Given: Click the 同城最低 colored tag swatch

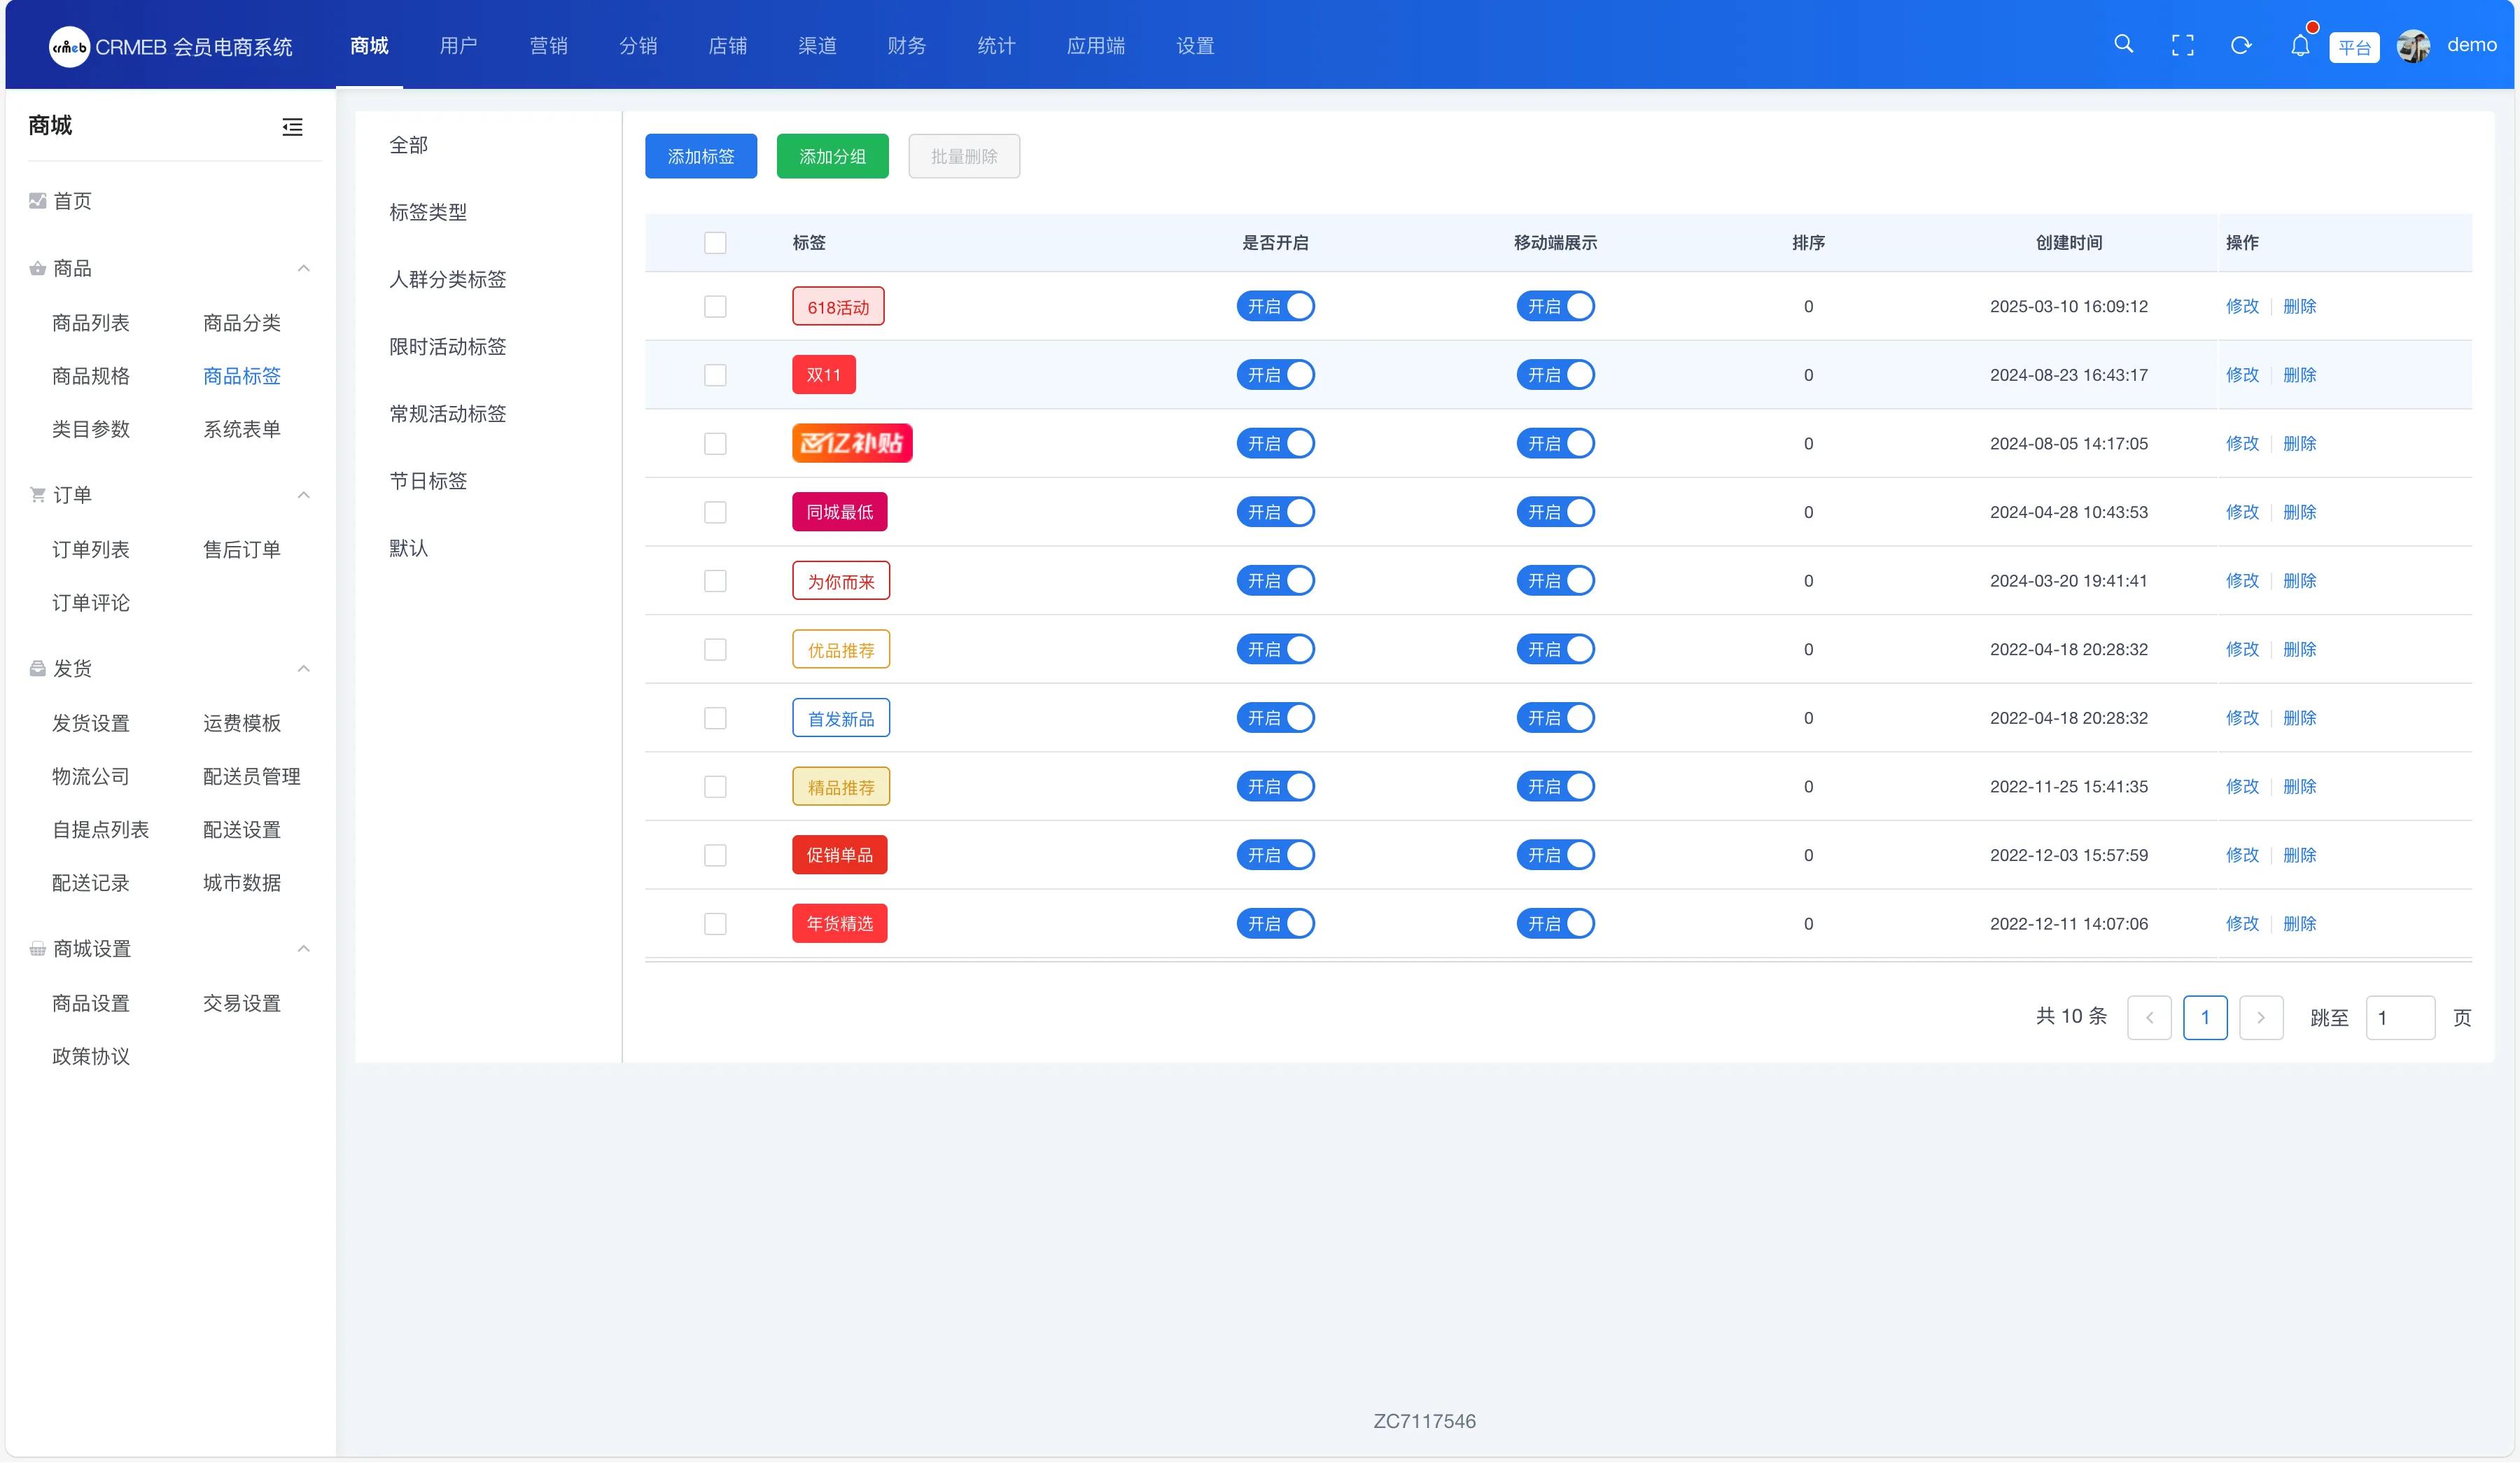Looking at the screenshot, I should pos(839,512).
